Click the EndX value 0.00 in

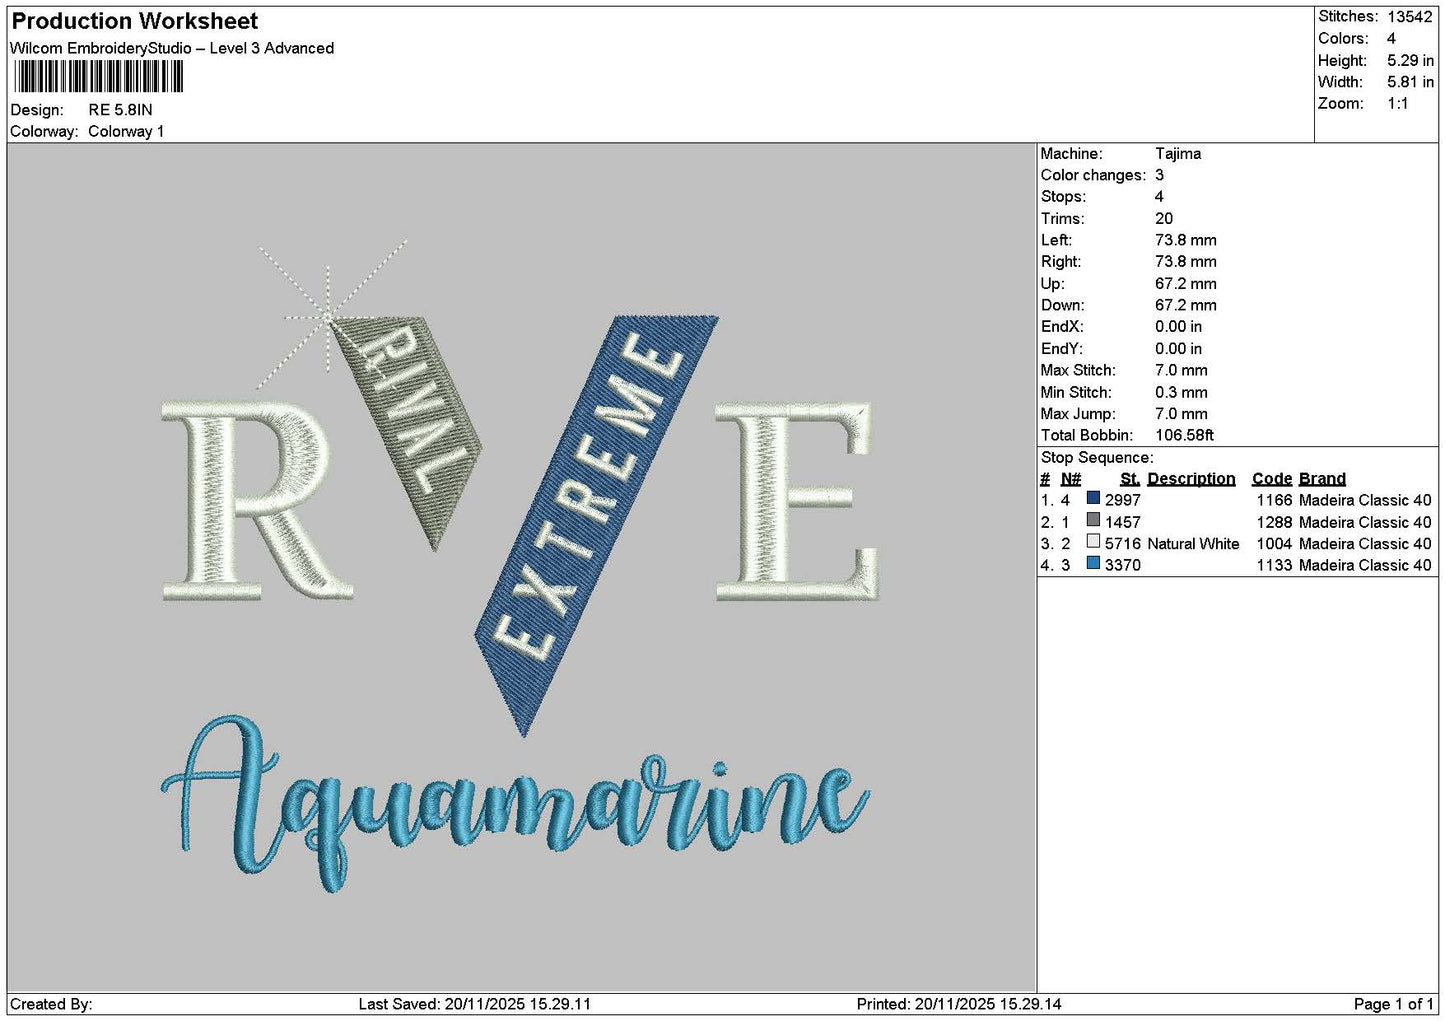click(x=1178, y=327)
